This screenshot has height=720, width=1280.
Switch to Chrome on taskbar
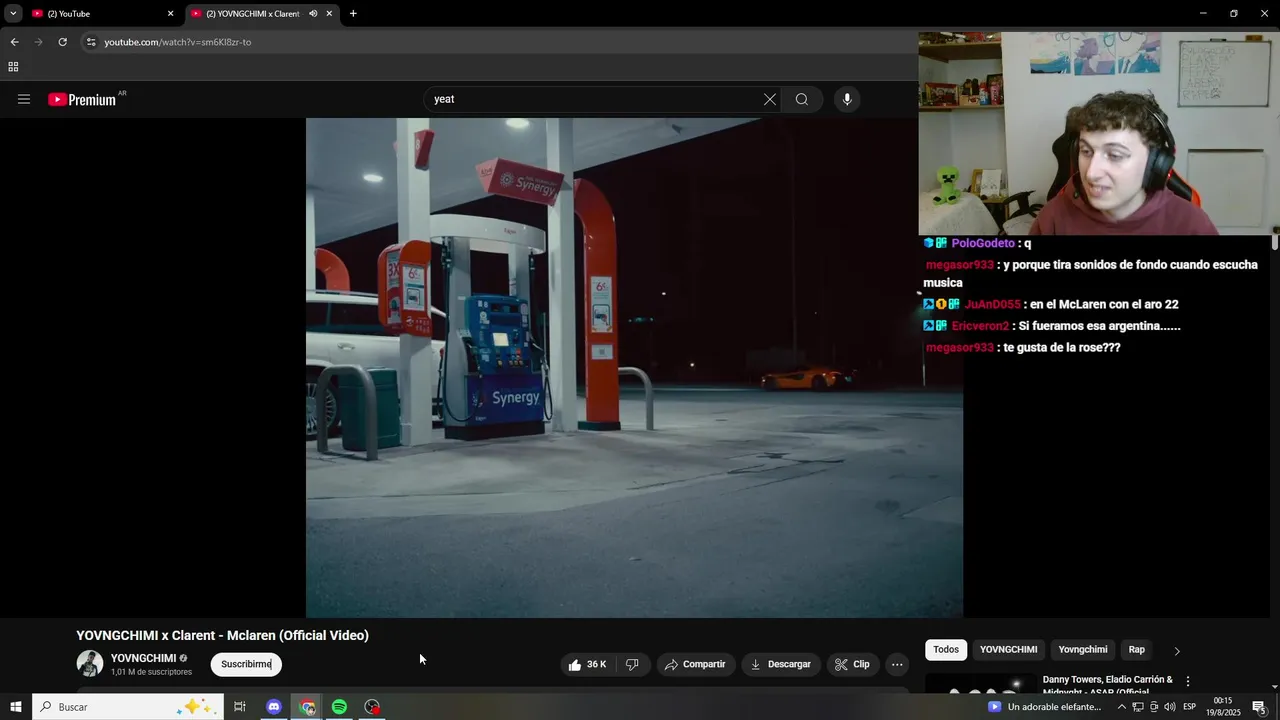(x=307, y=707)
